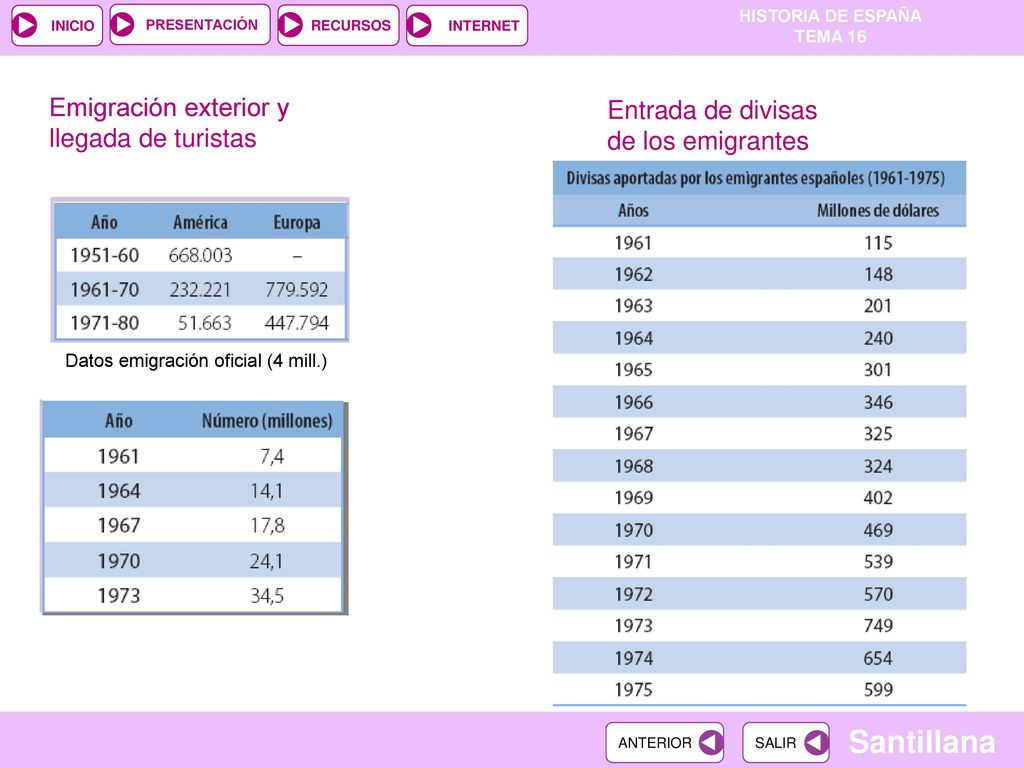This screenshot has height=768, width=1024.
Task: Click the play arrow icon beside INICIO
Action: coord(25,25)
